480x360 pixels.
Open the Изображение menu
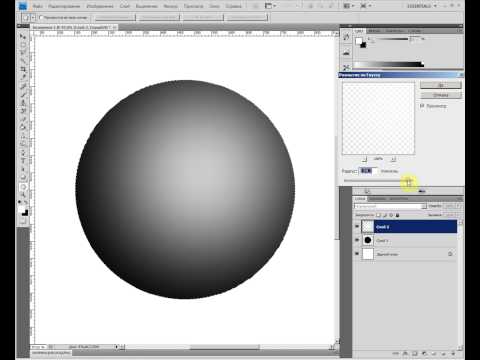pos(100,6)
